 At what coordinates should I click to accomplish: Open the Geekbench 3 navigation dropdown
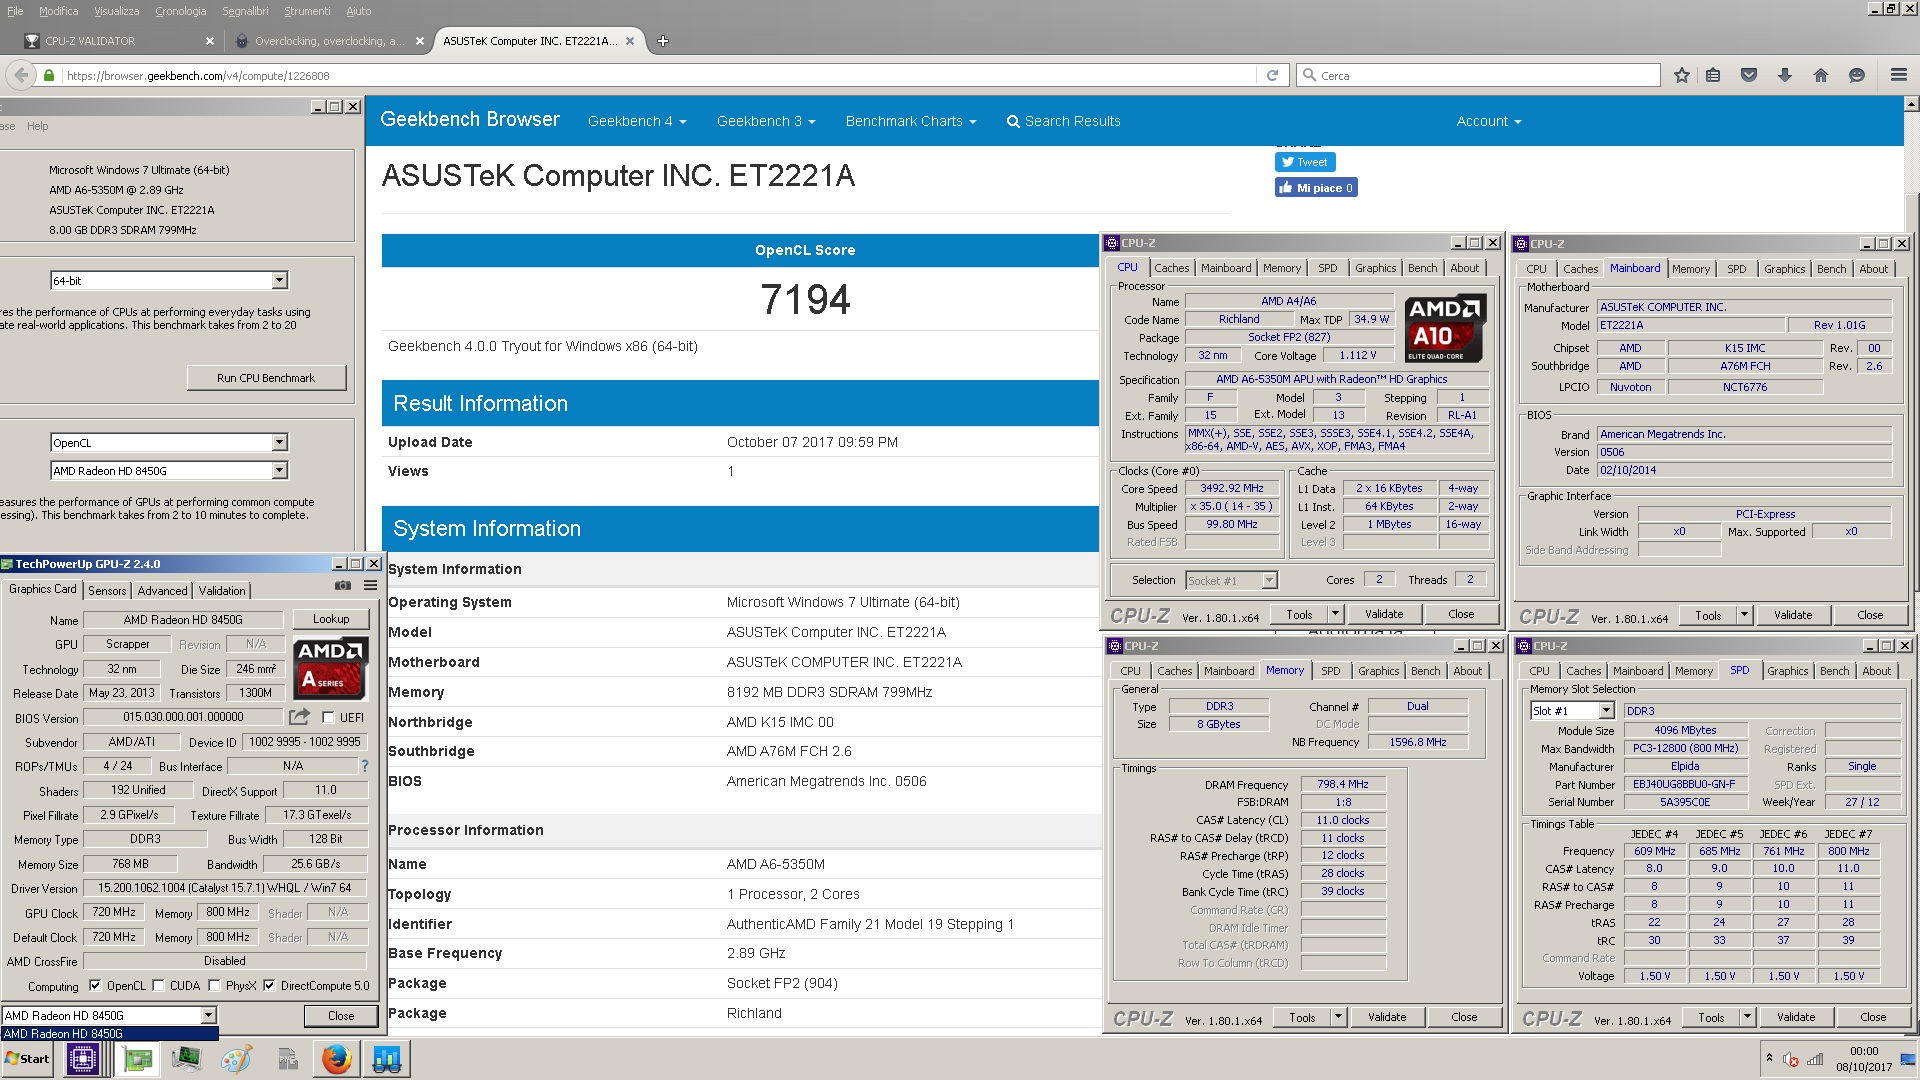click(766, 121)
